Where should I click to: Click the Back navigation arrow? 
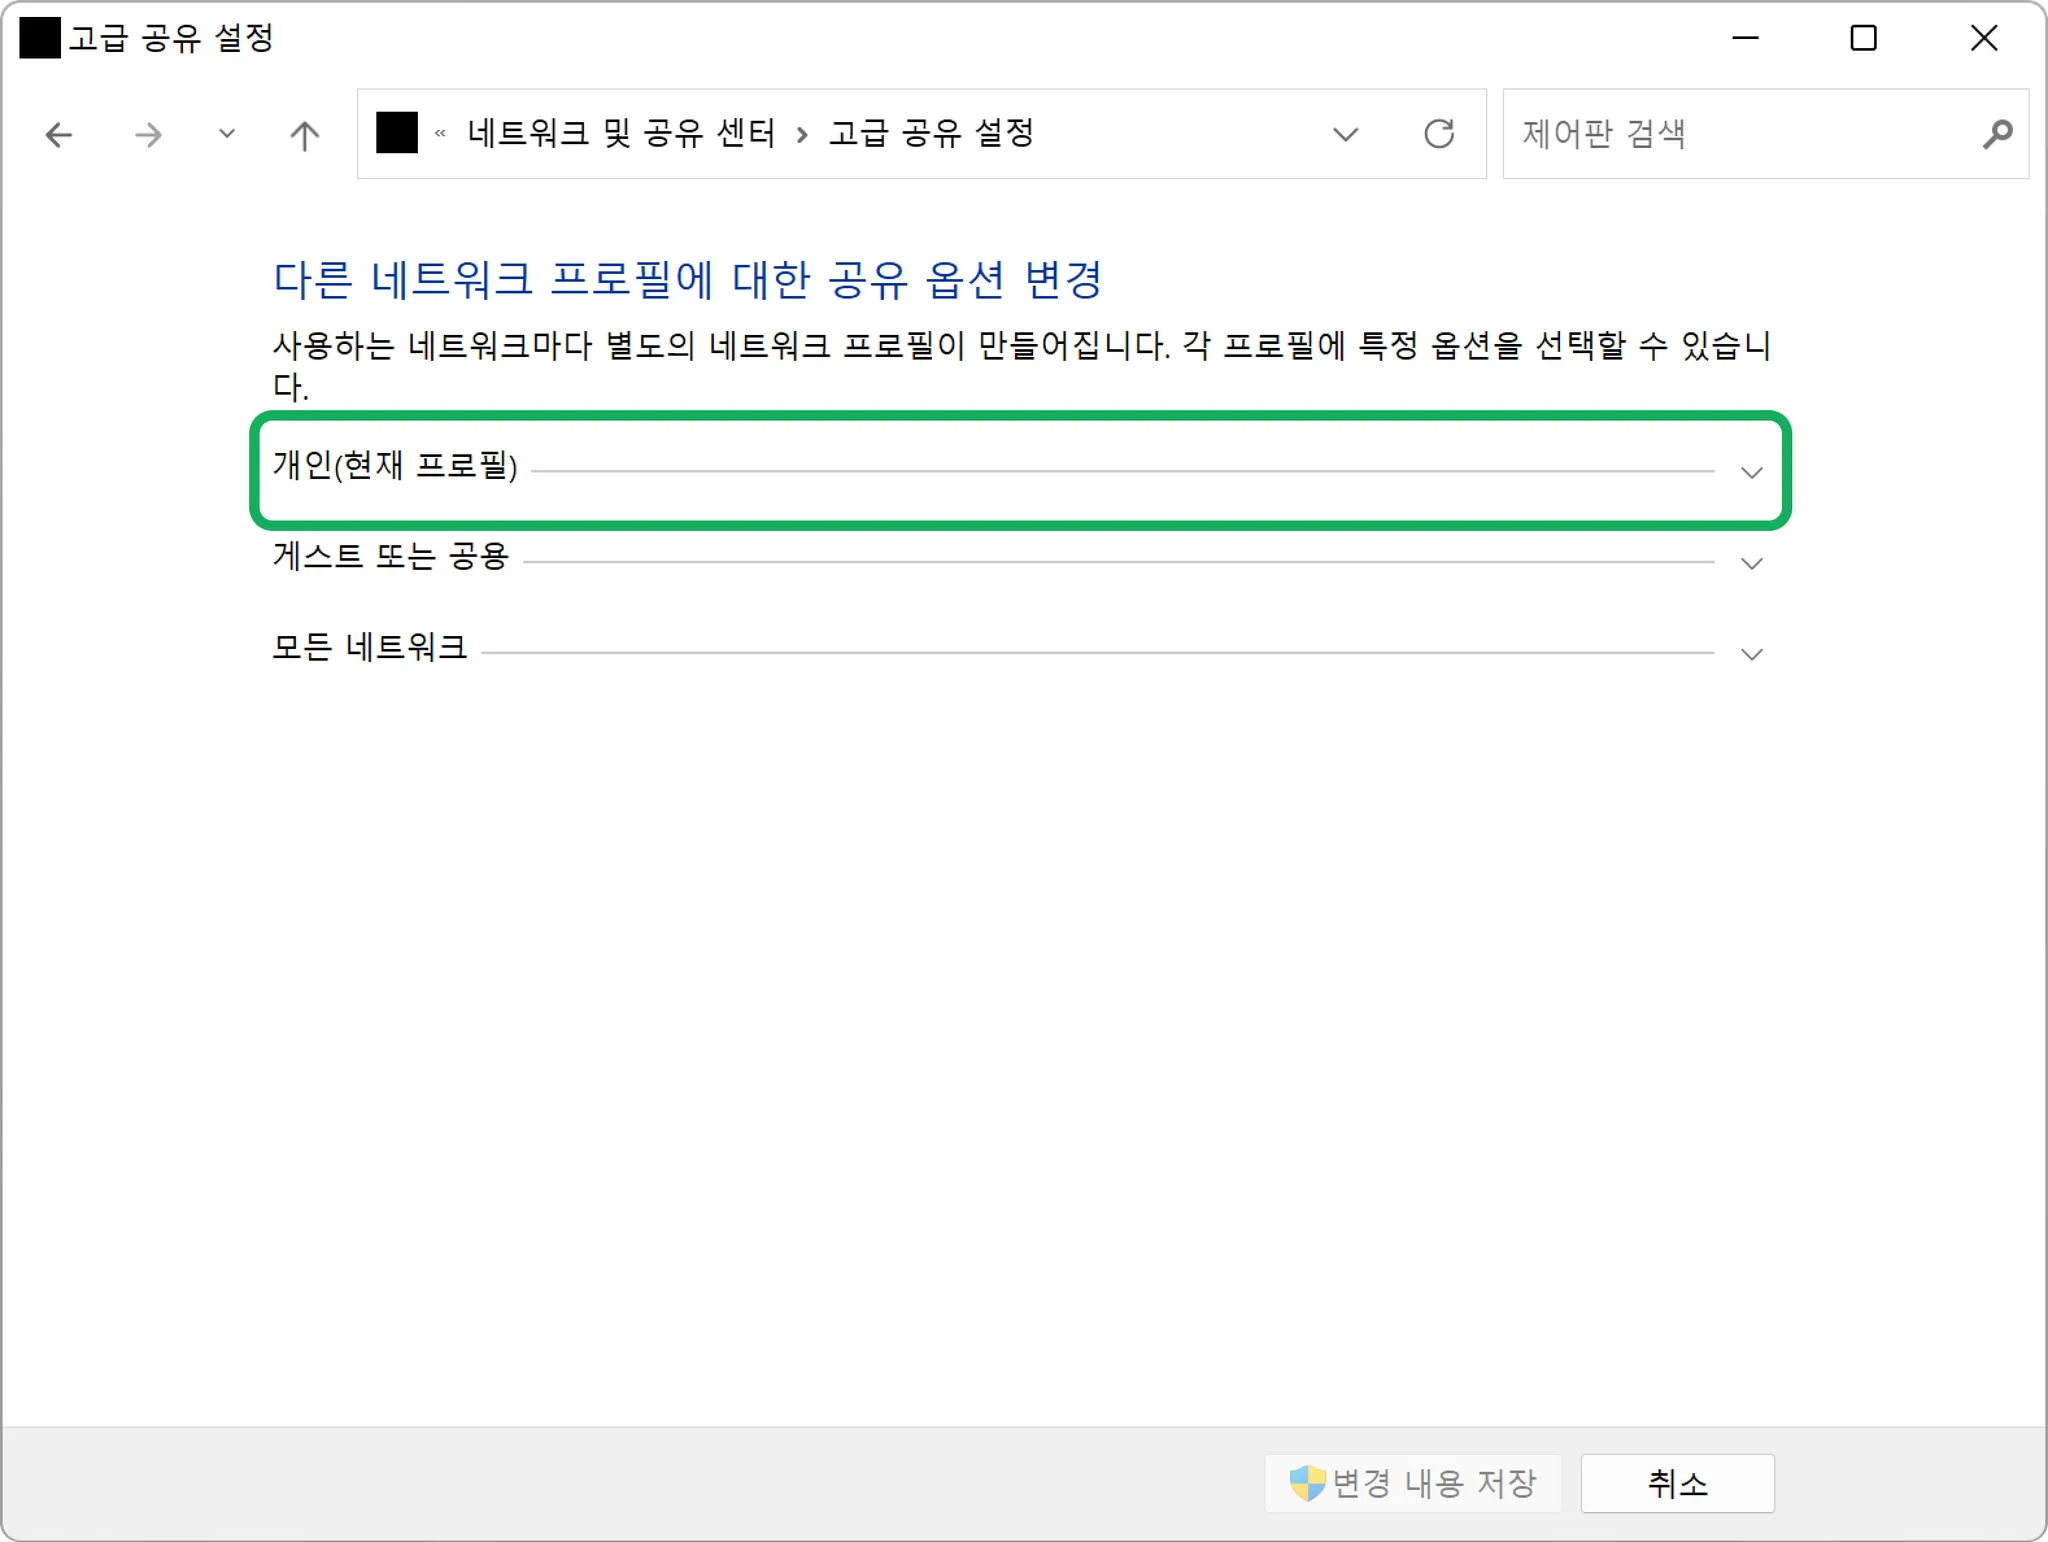(59, 134)
